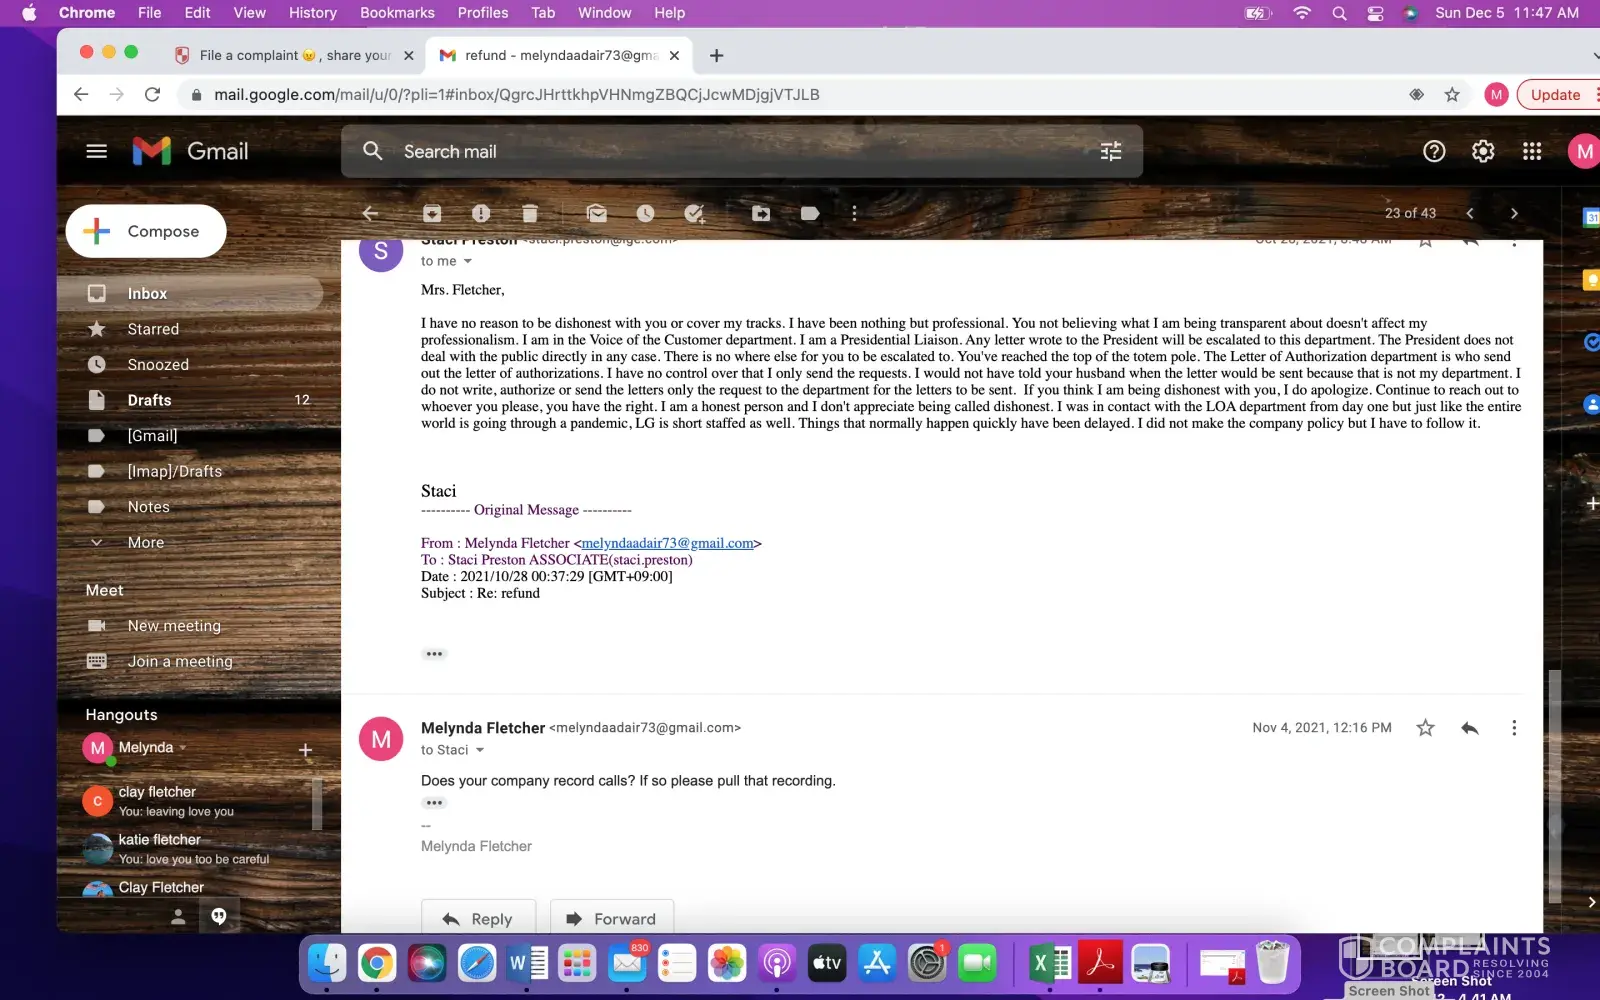The width and height of the screenshot is (1600, 1000).
Task: Click in the Search mail field
Action: coord(740,151)
